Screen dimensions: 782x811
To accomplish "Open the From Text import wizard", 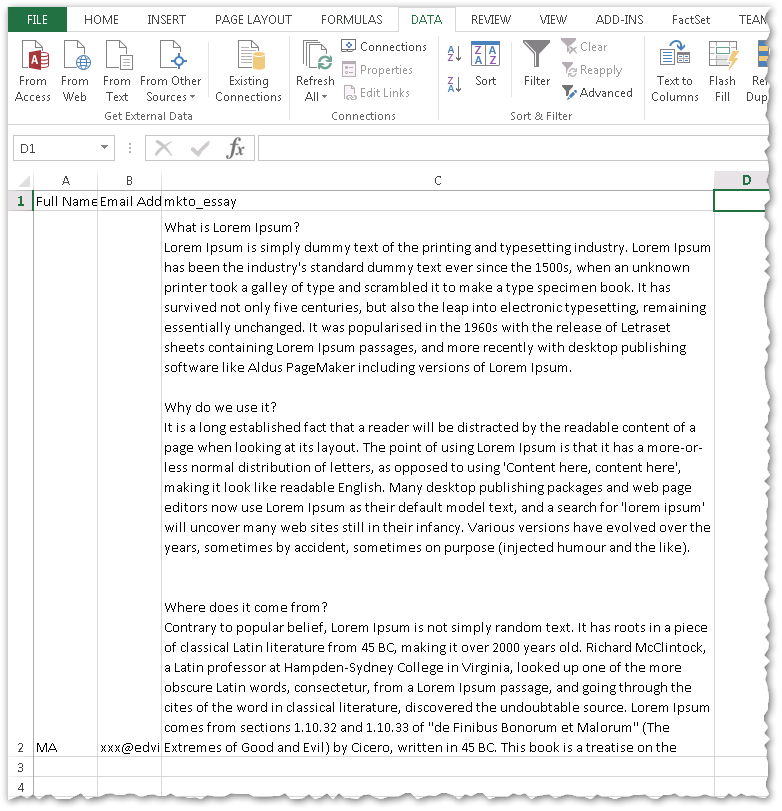I will (x=117, y=72).
